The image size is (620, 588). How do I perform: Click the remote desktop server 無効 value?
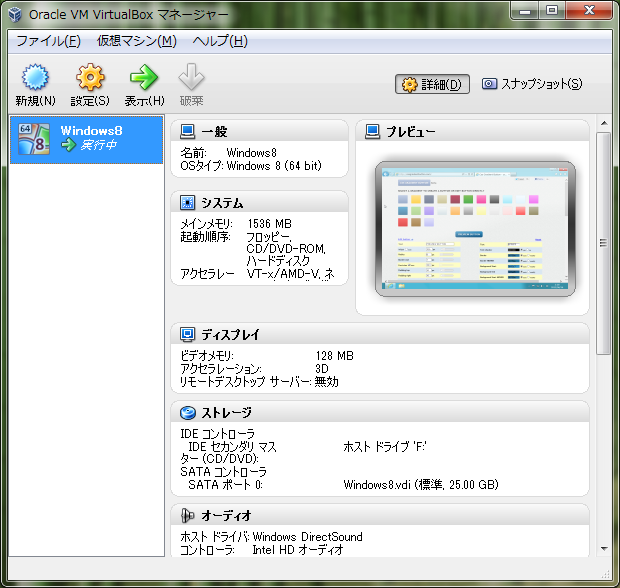(327, 382)
